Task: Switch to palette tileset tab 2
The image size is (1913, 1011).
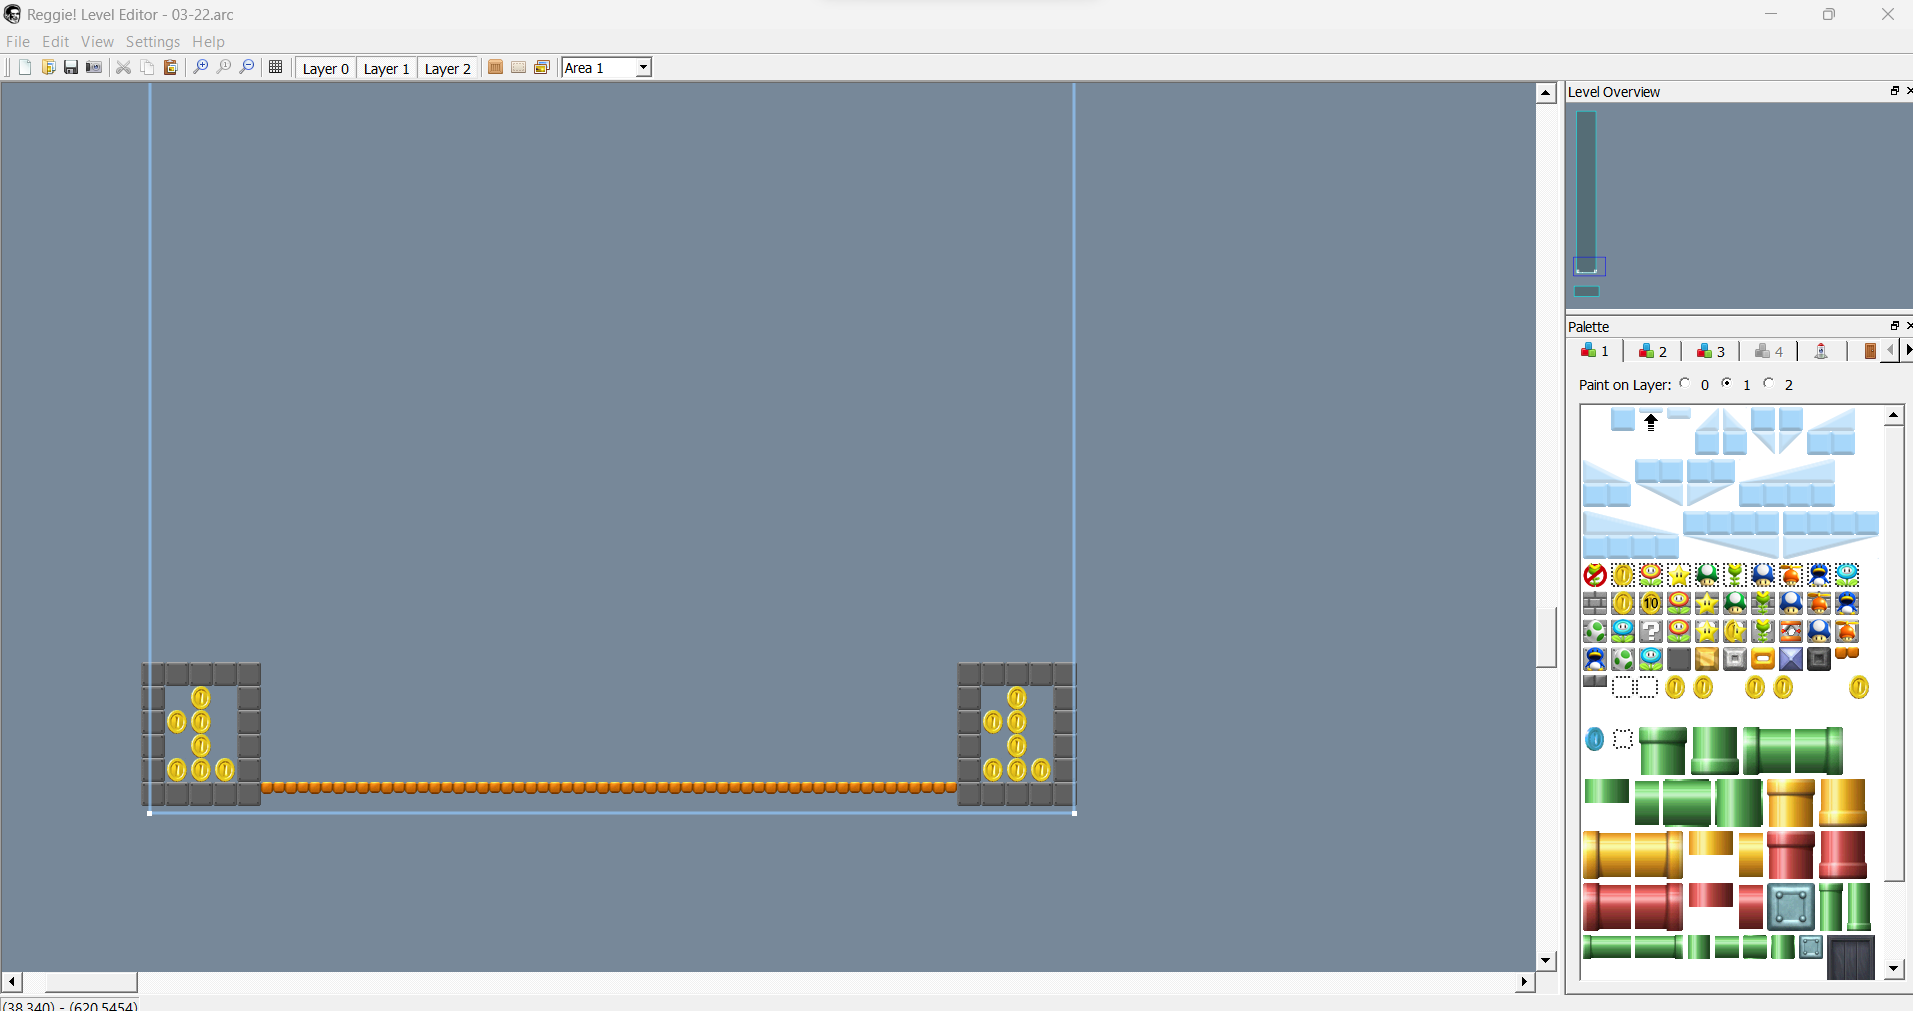Action: 1653,351
